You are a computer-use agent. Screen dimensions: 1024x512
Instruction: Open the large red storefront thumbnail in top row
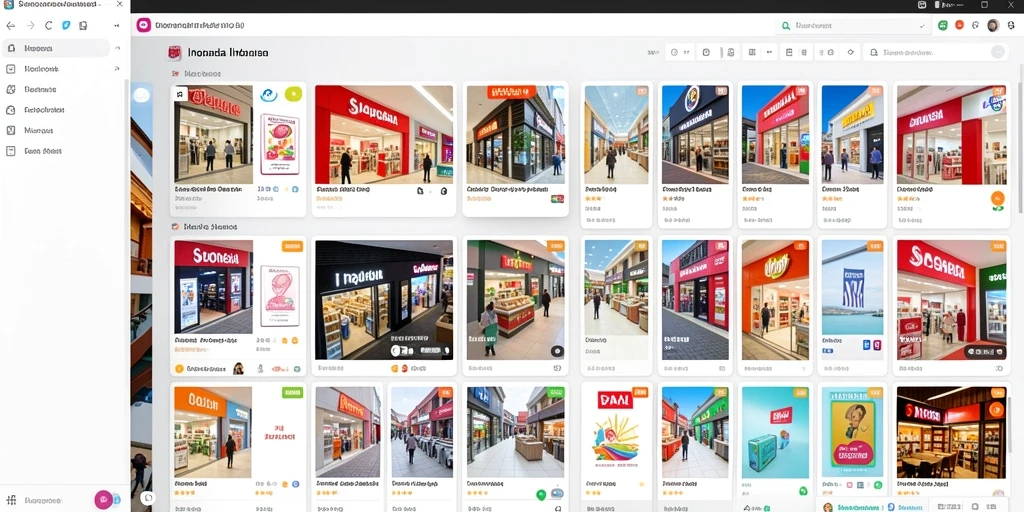coord(384,135)
